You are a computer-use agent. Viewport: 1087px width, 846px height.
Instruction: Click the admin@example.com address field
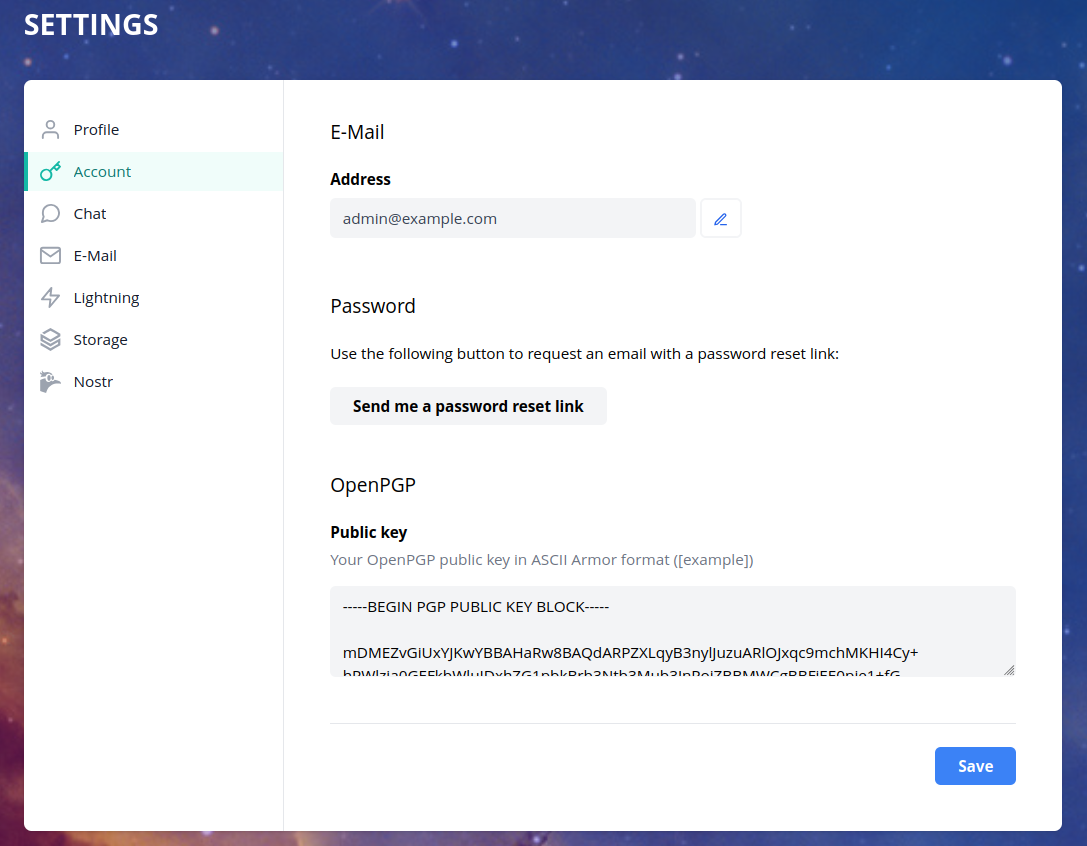point(512,218)
